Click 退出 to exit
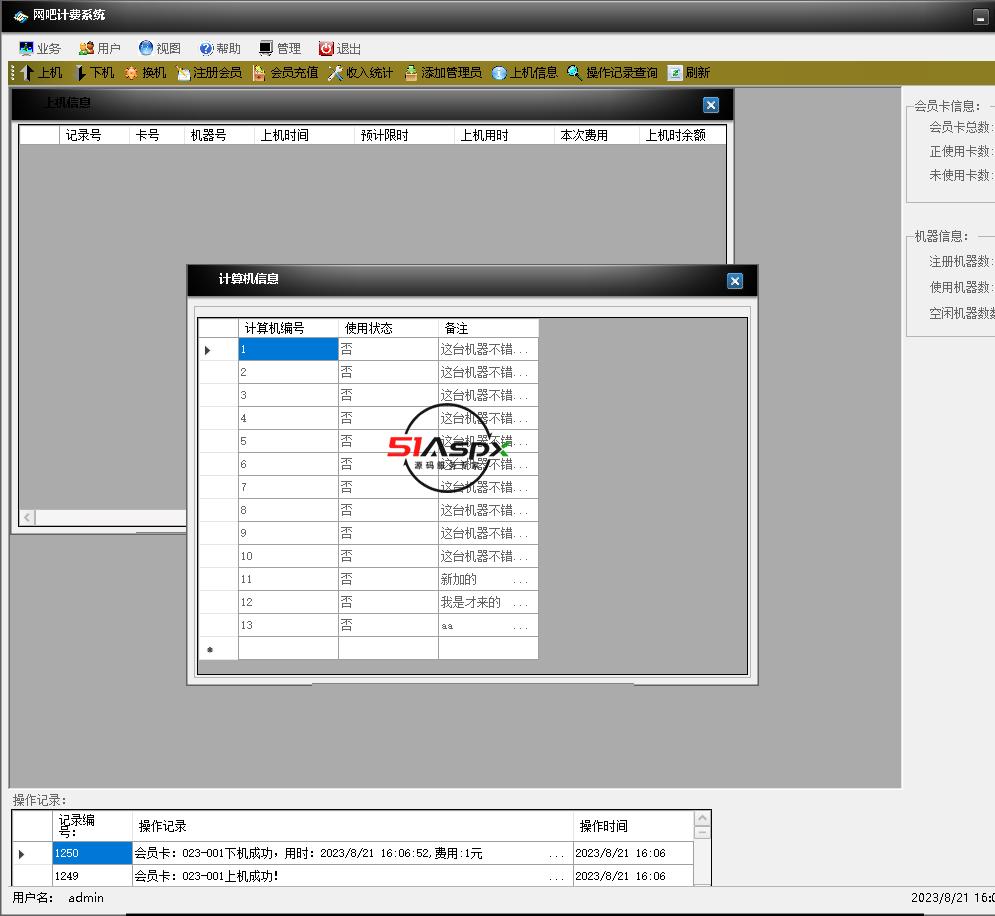 click(x=339, y=48)
